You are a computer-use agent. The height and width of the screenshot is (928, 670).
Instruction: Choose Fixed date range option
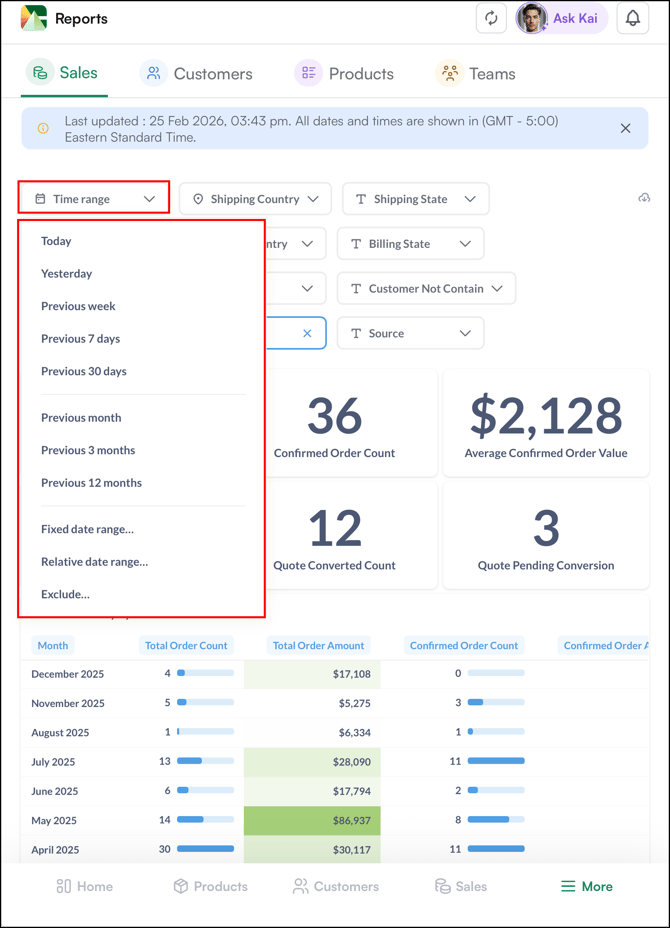click(x=87, y=529)
